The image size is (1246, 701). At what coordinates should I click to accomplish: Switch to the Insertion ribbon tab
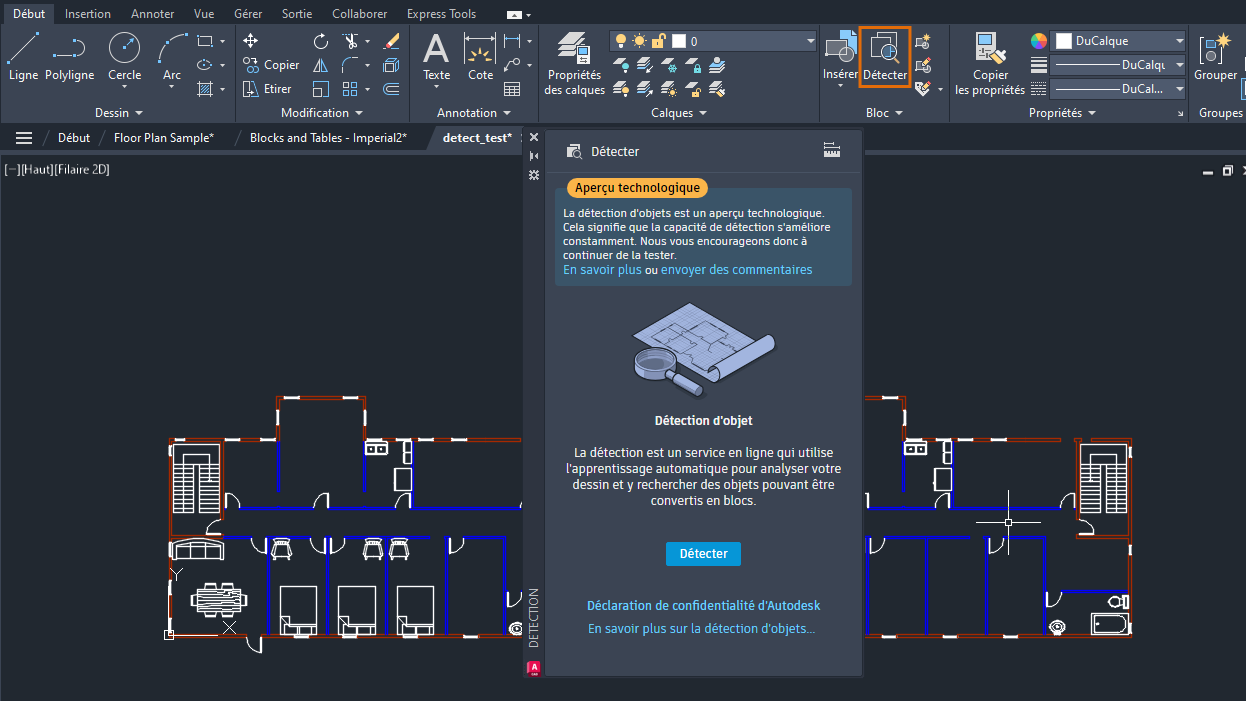click(88, 14)
